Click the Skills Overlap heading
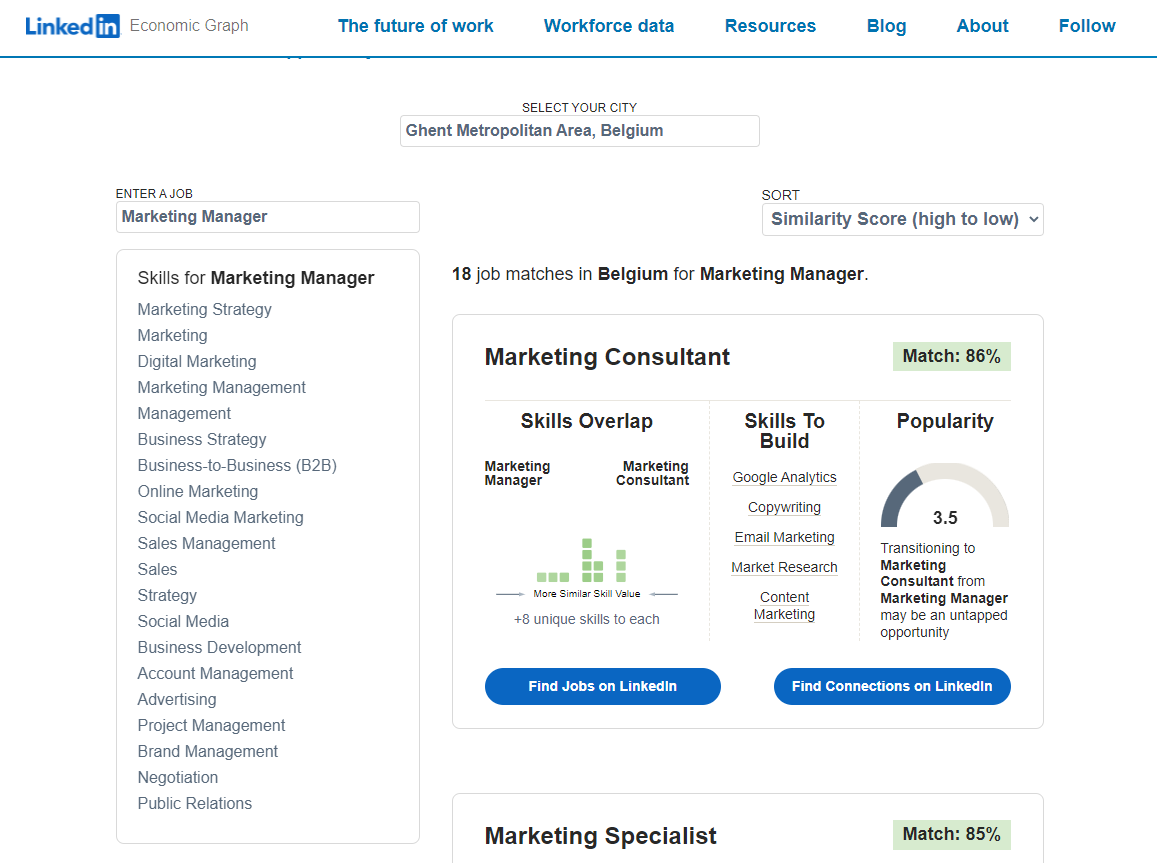This screenshot has height=863, width=1157. point(587,421)
